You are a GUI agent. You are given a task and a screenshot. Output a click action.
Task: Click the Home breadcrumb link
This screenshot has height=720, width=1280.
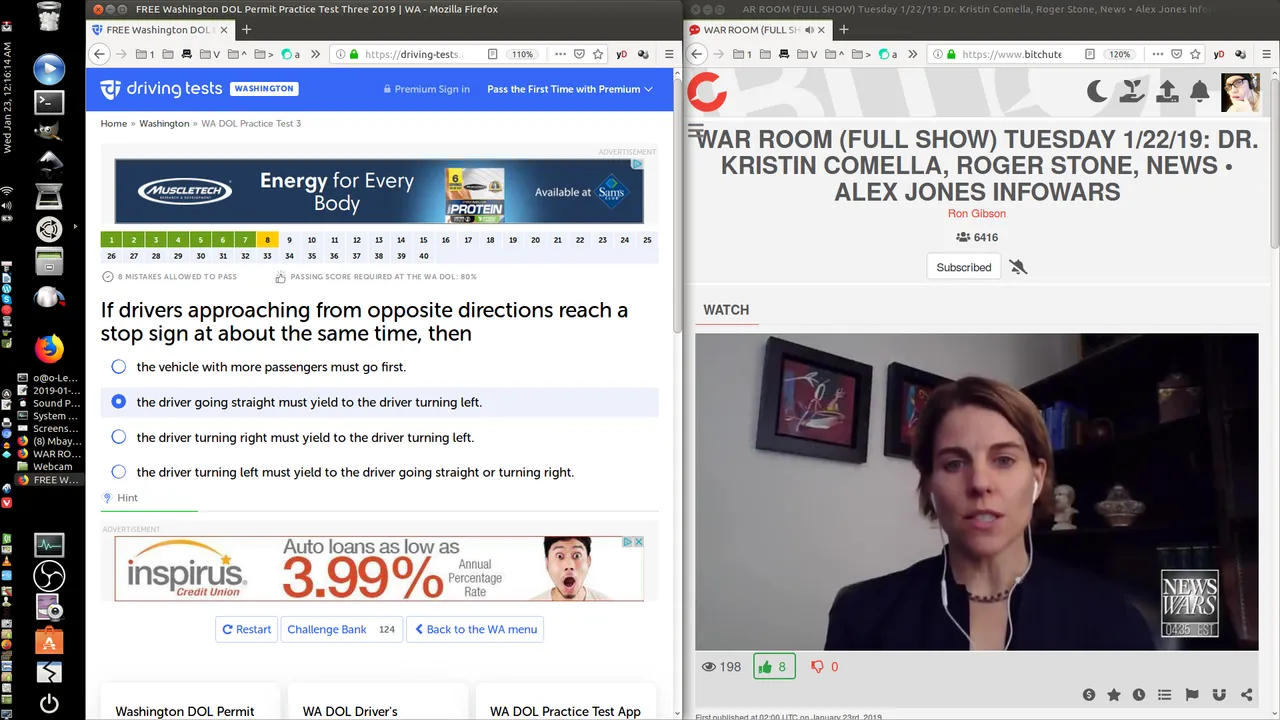point(114,123)
